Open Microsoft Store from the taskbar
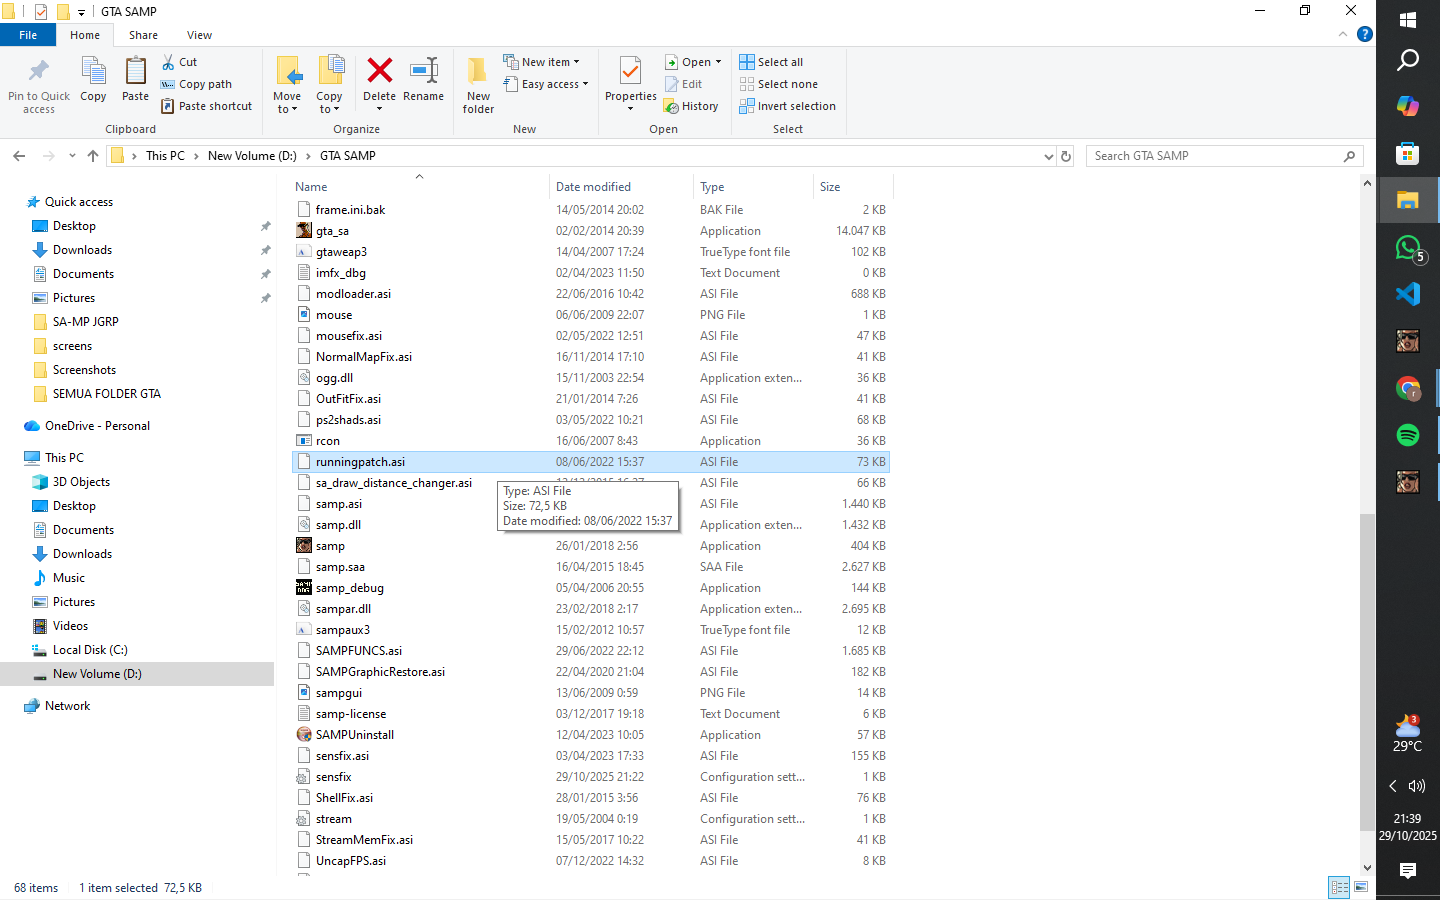Viewport: 1440px width, 900px height. coord(1408,153)
